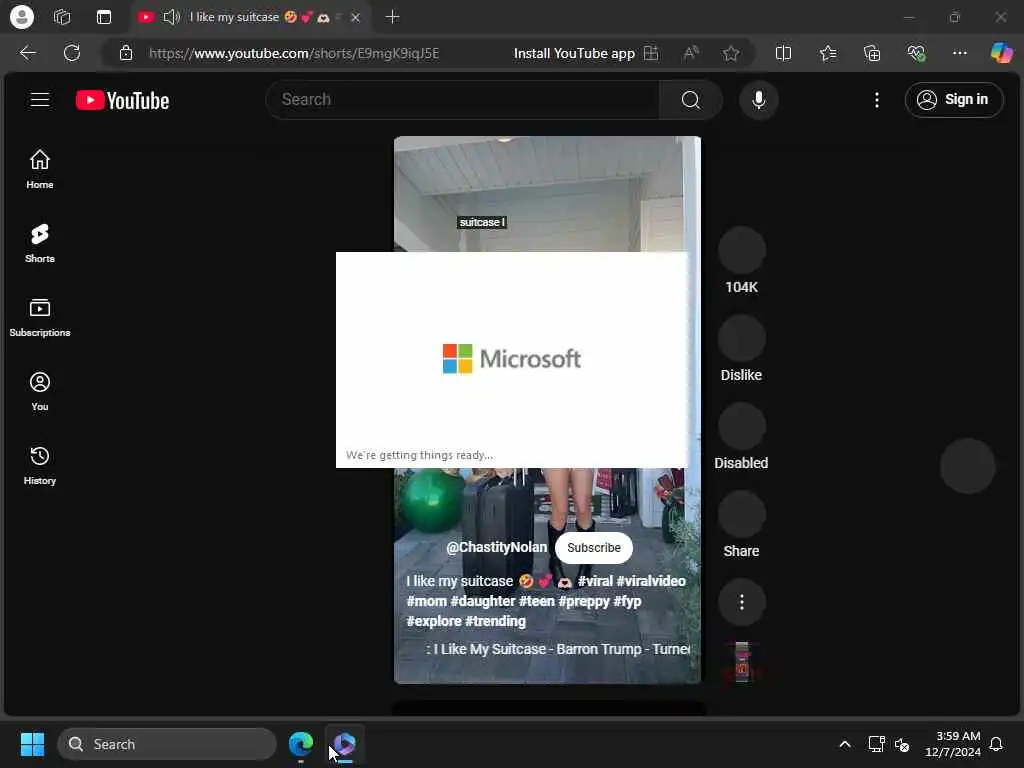
Task: Open Read aloud in address bar
Action: [691, 53]
